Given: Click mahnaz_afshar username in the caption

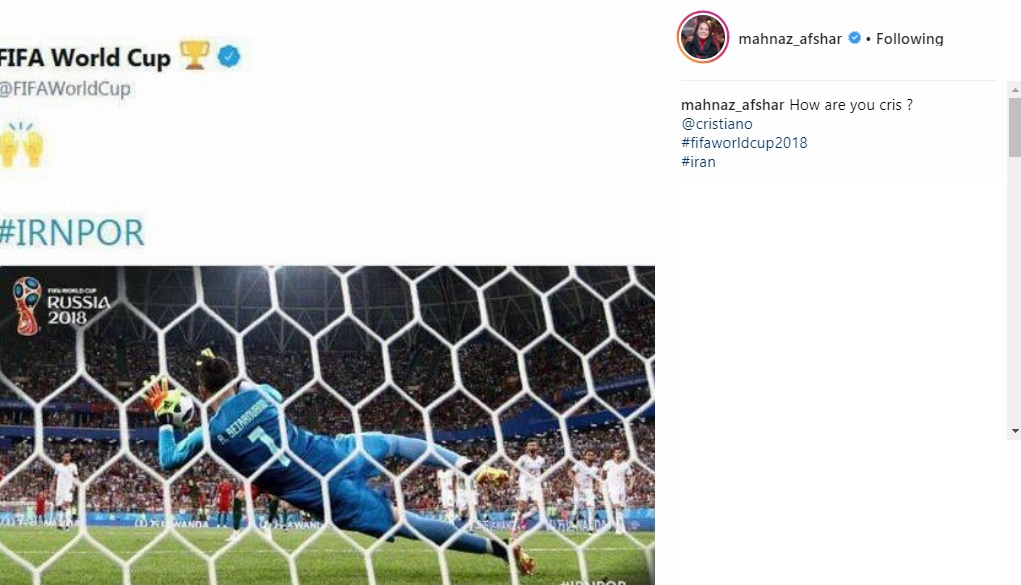Looking at the screenshot, I should click(x=733, y=105).
